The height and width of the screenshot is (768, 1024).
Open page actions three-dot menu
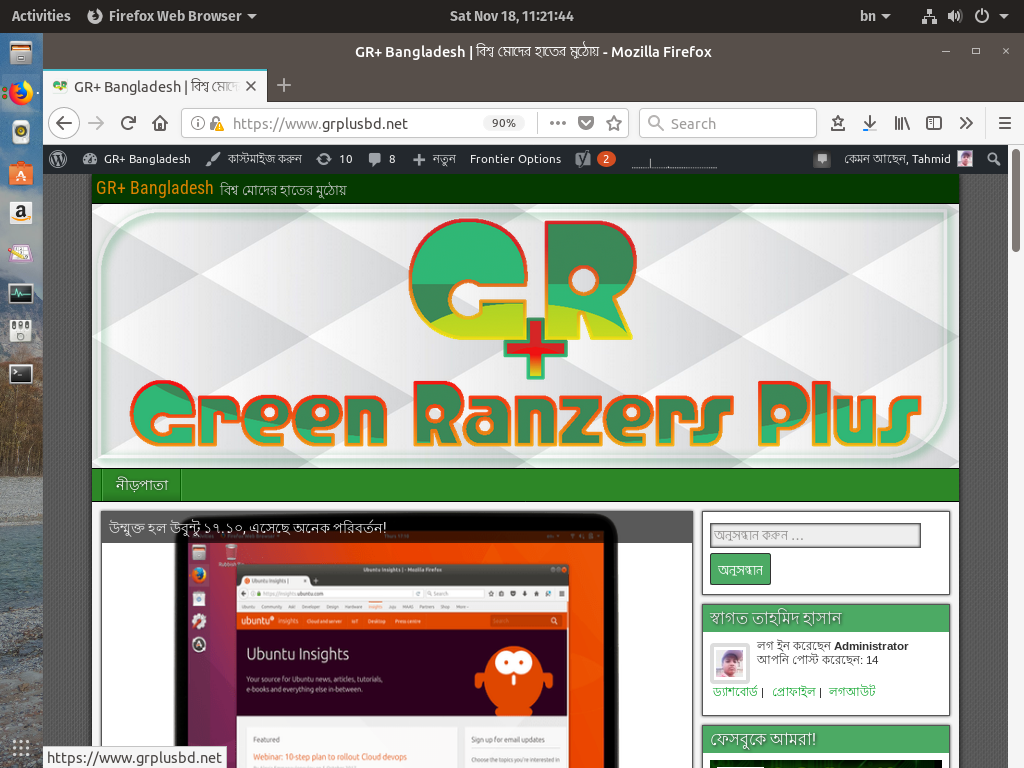pos(558,123)
